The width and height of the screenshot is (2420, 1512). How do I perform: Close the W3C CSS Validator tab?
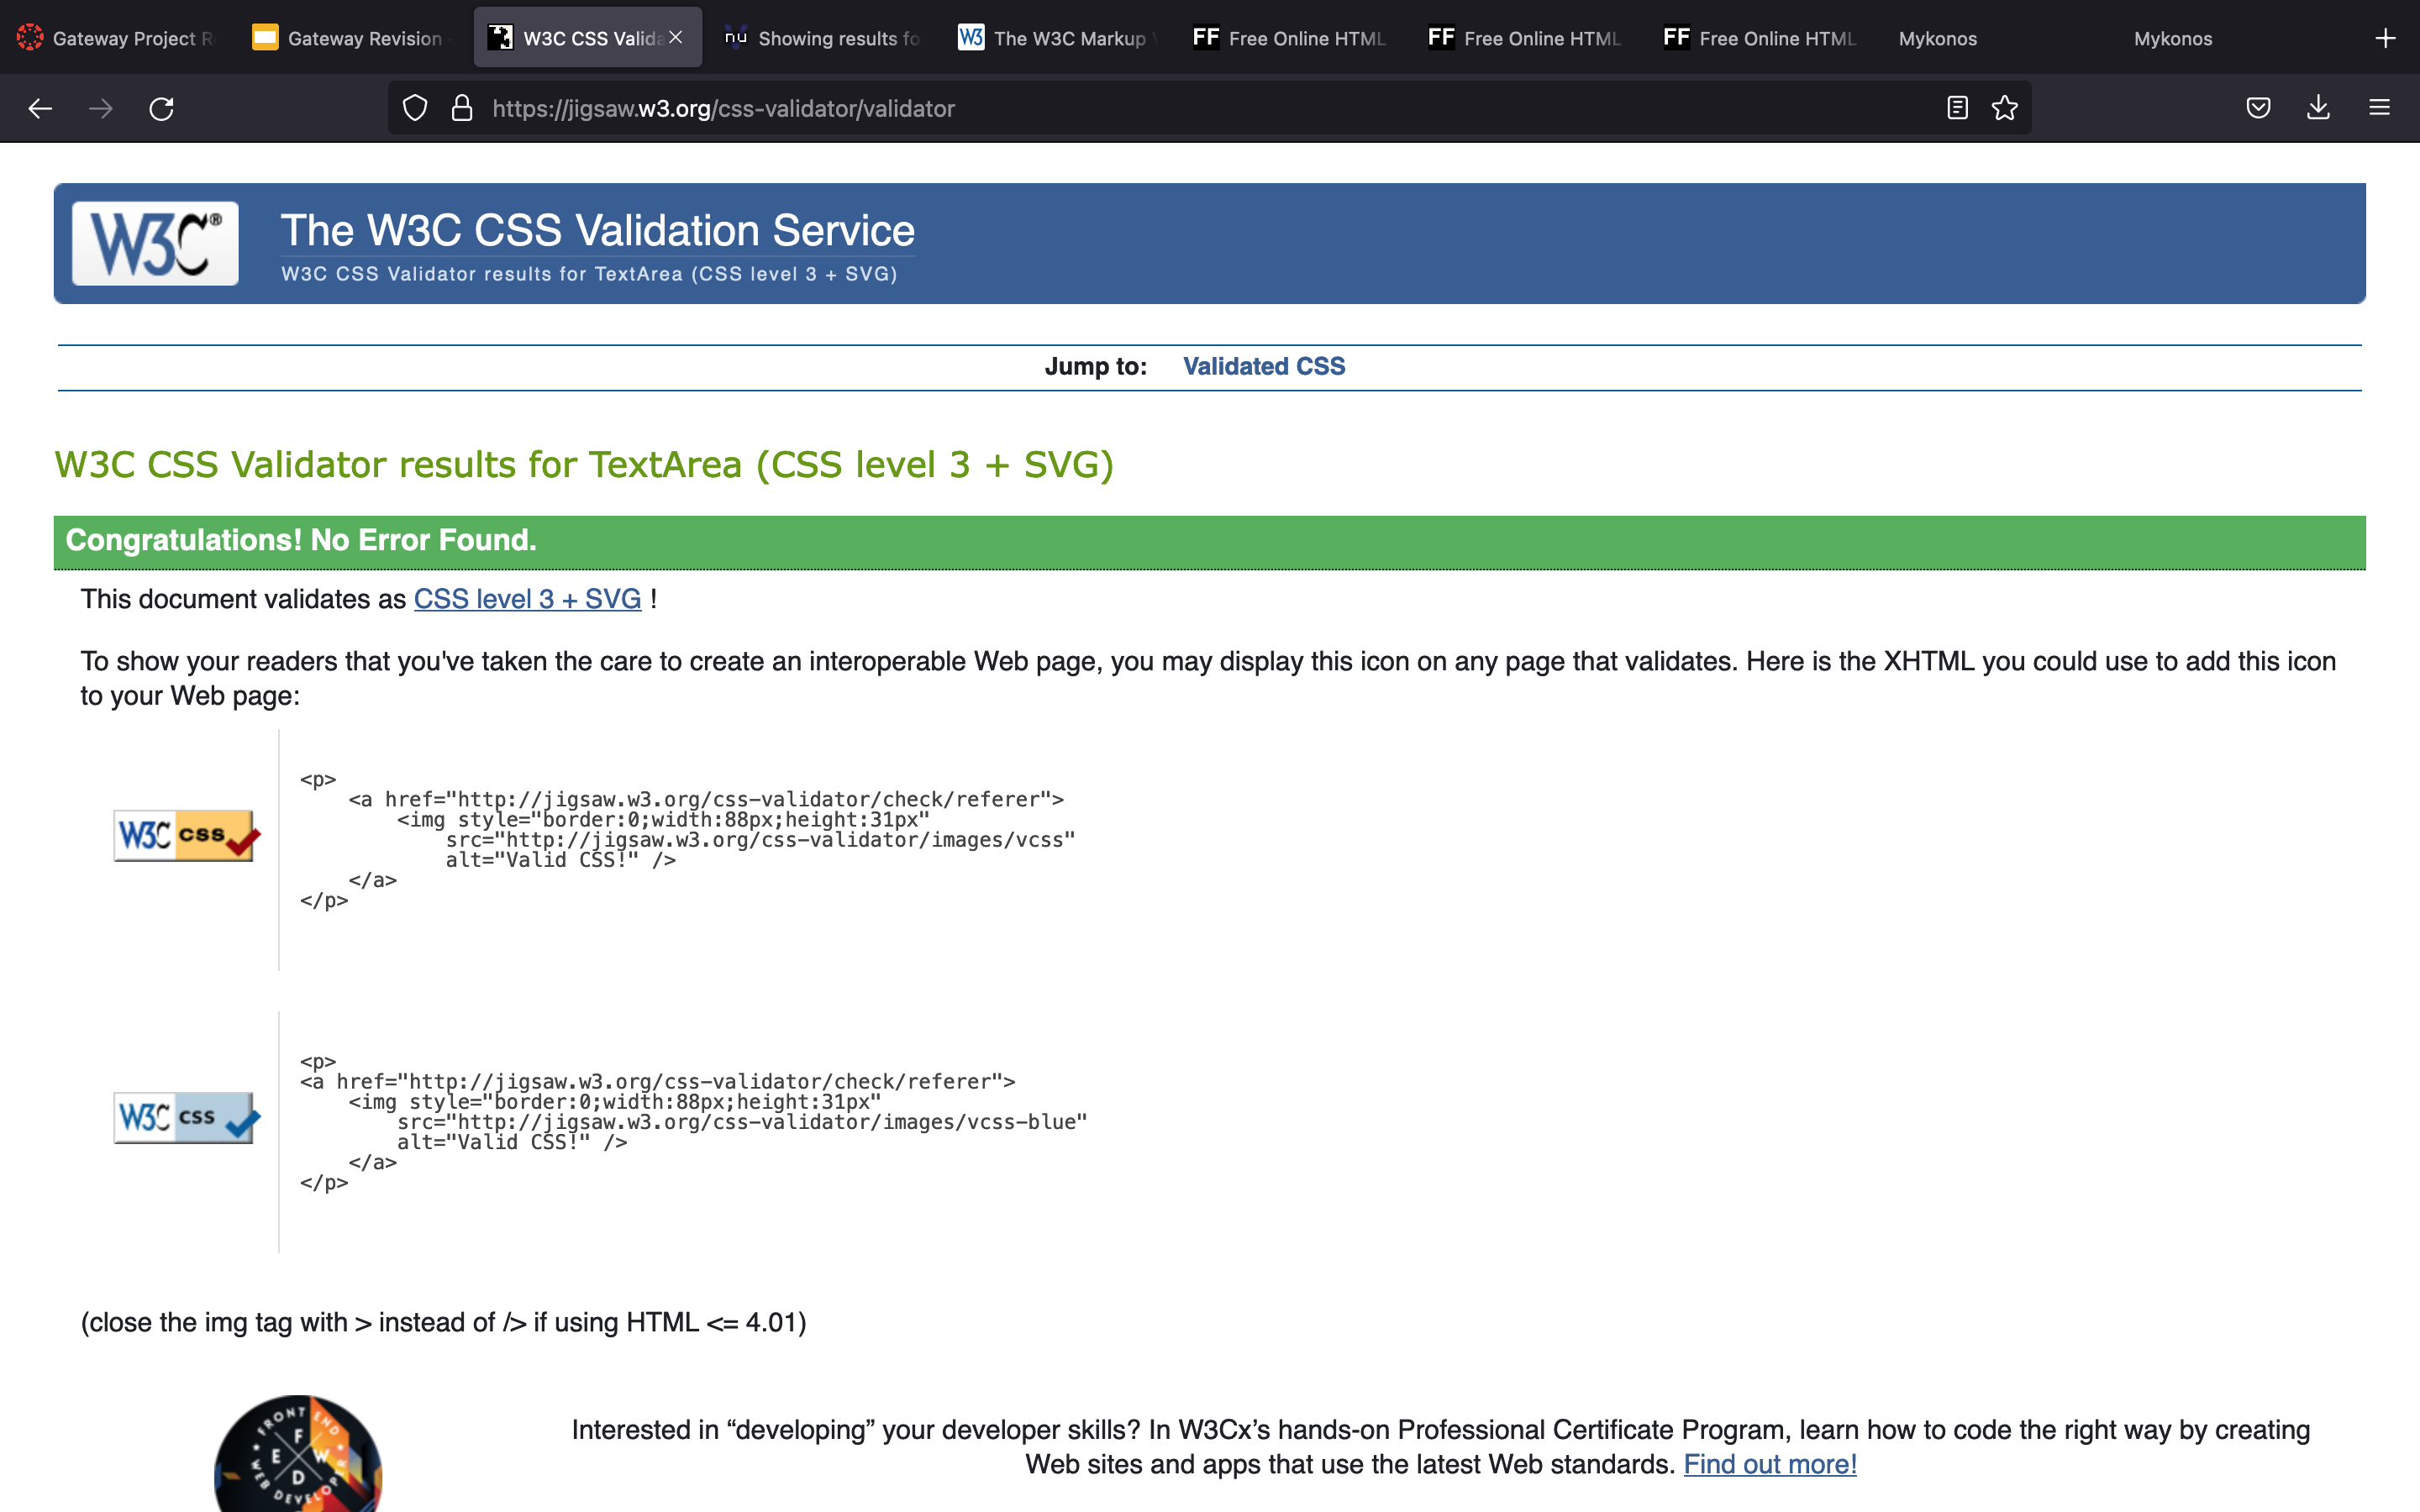click(x=676, y=37)
